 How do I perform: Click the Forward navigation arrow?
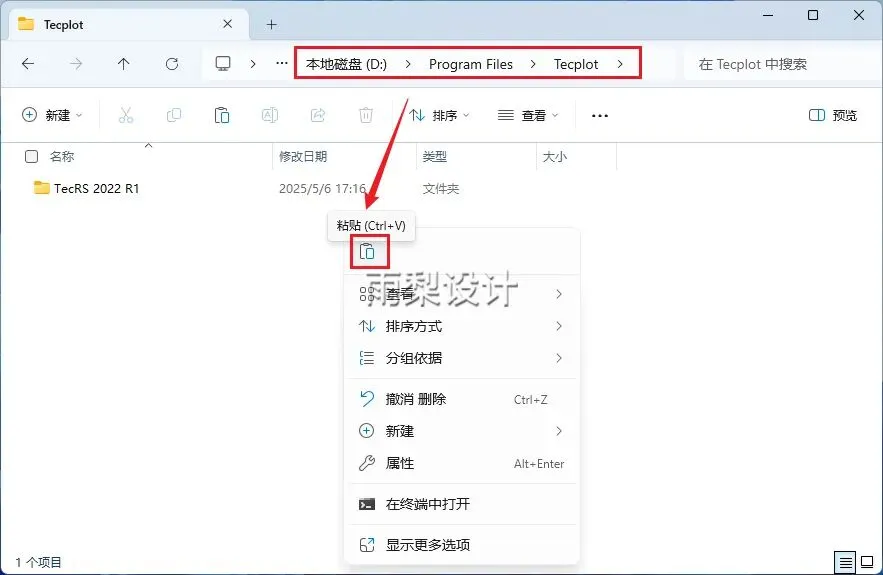[x=75, y=64]
